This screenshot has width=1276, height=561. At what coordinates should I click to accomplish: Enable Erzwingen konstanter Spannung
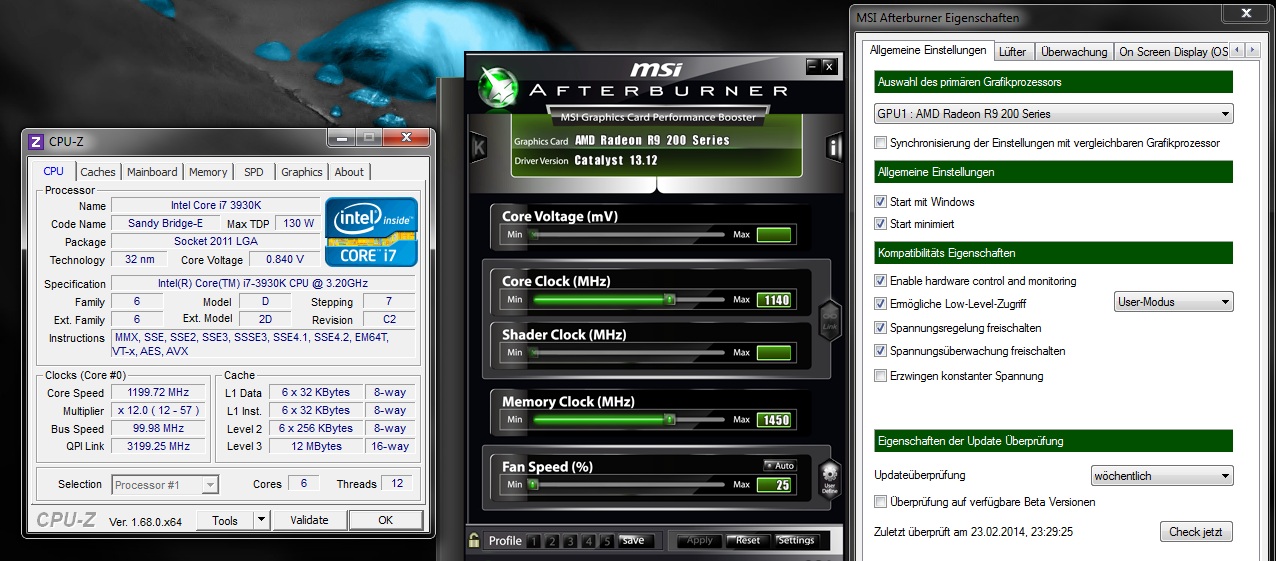click(x=881, y=376)
